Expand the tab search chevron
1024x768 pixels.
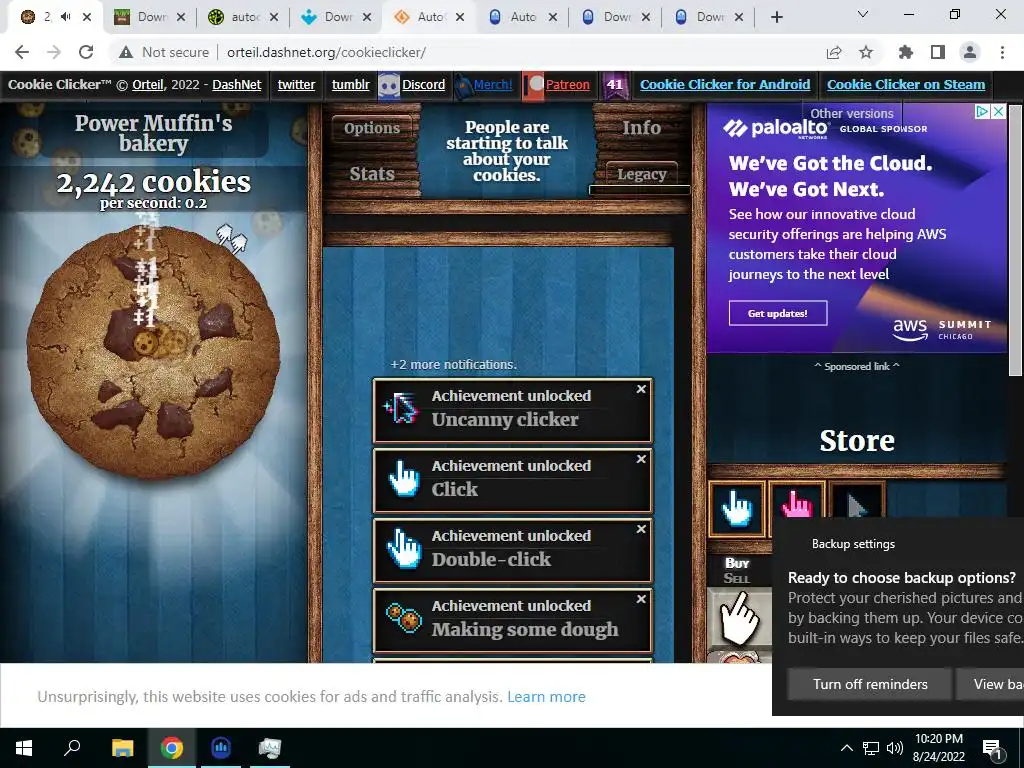[x=863, y=14]
